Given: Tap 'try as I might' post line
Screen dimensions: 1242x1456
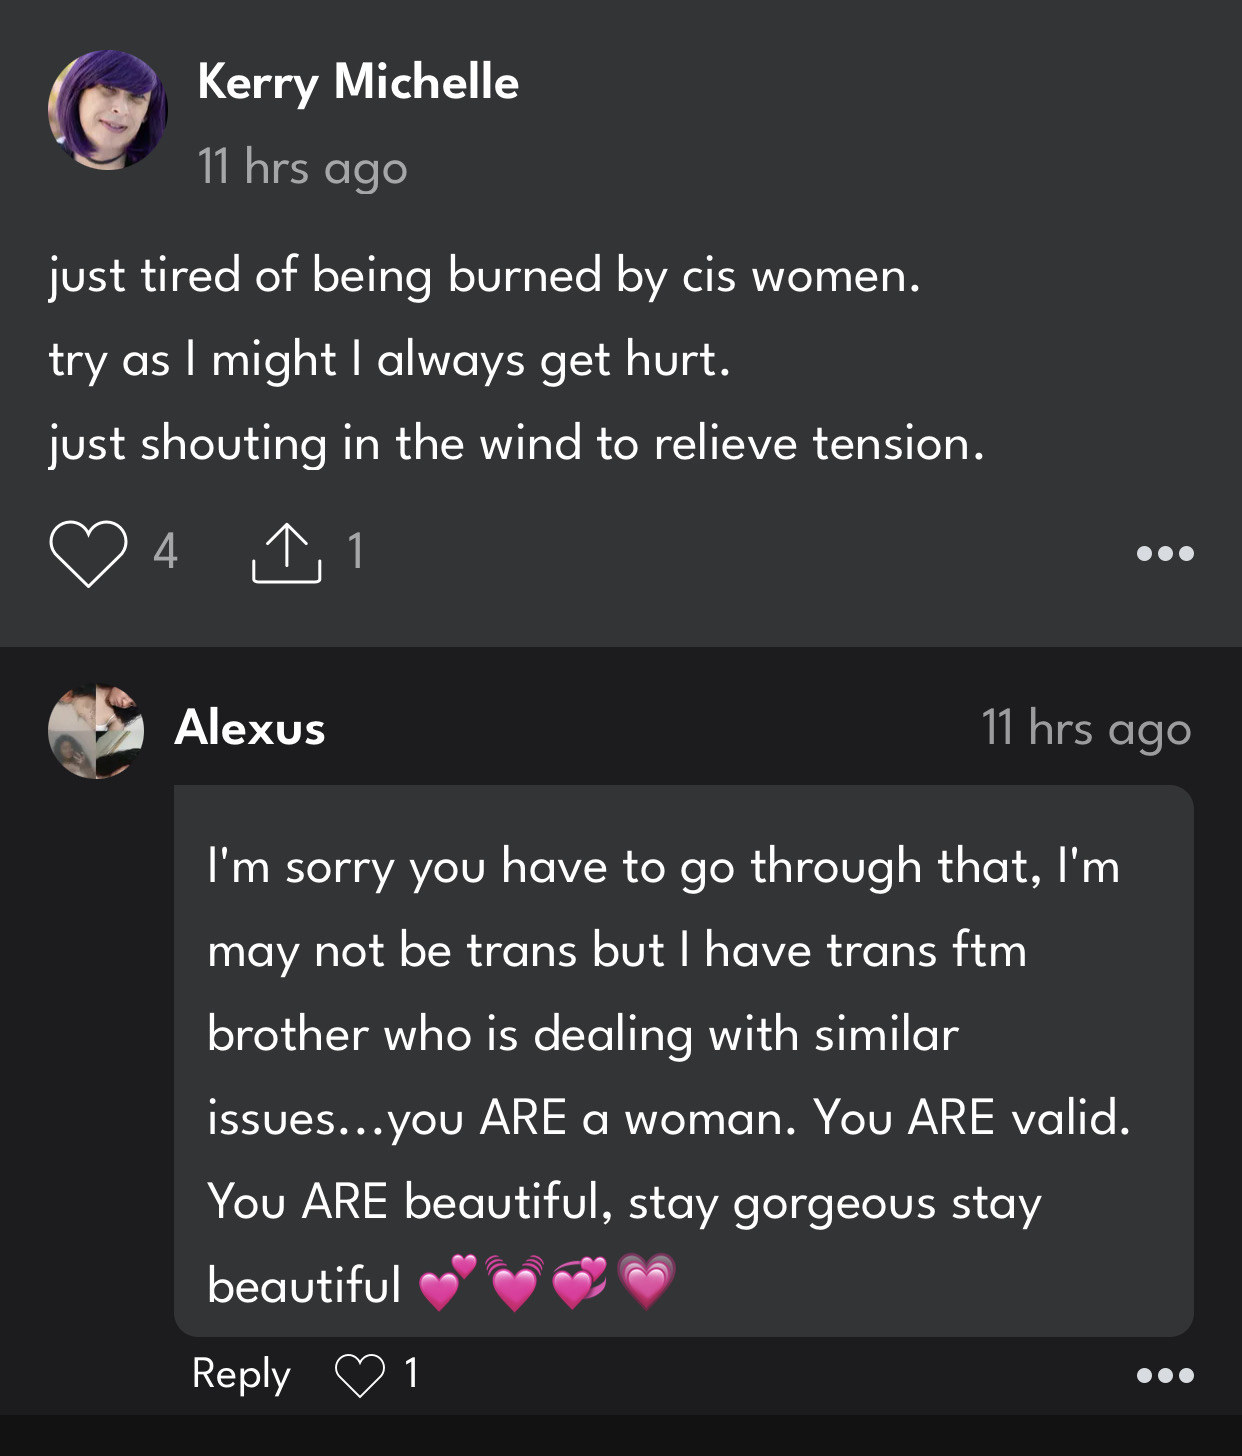Looking at the screenshot, I should [x=390, y=360].
